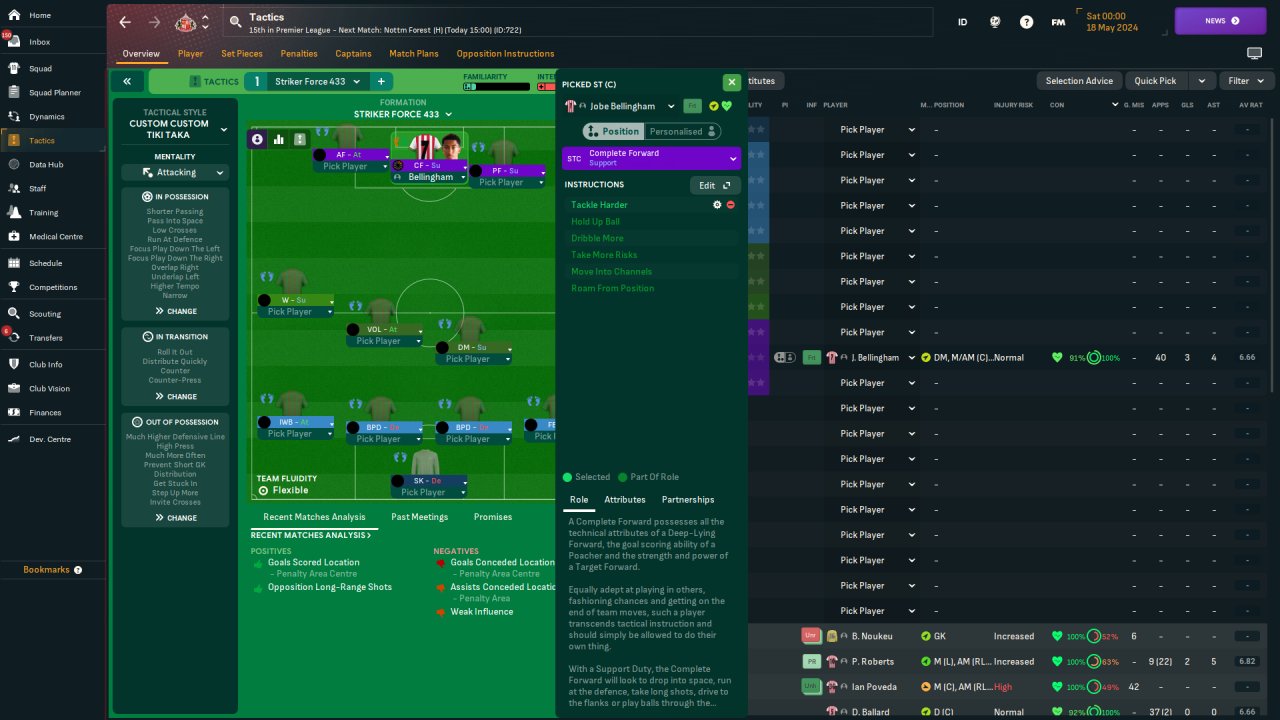Expand the Quick Pick arrow dropdown
The image size is (1280, 720).
(x=1201, y=81)
